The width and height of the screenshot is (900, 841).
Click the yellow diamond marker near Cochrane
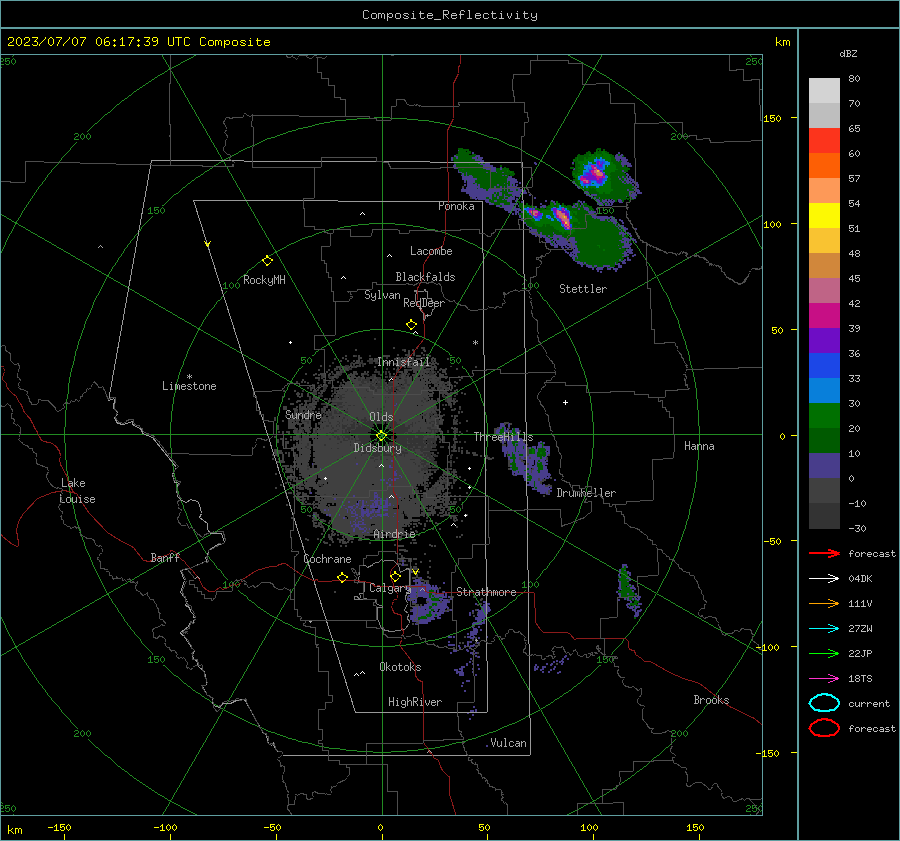342,577
